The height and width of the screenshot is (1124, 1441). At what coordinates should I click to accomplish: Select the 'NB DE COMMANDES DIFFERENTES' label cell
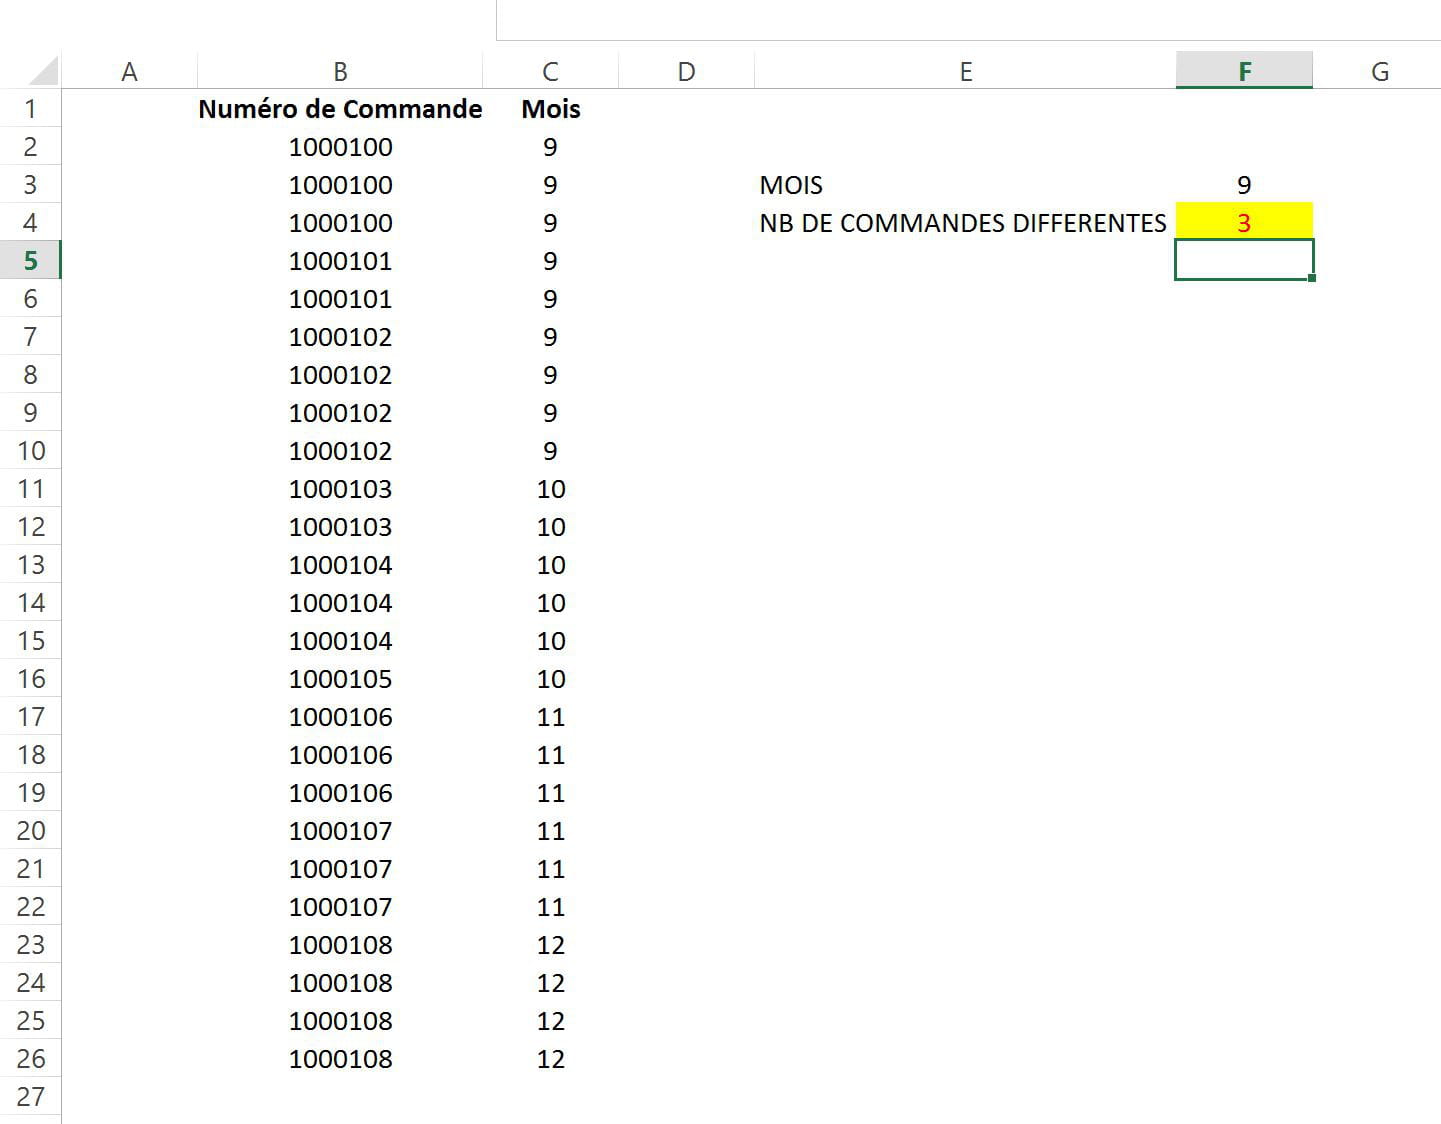(963, 223)
